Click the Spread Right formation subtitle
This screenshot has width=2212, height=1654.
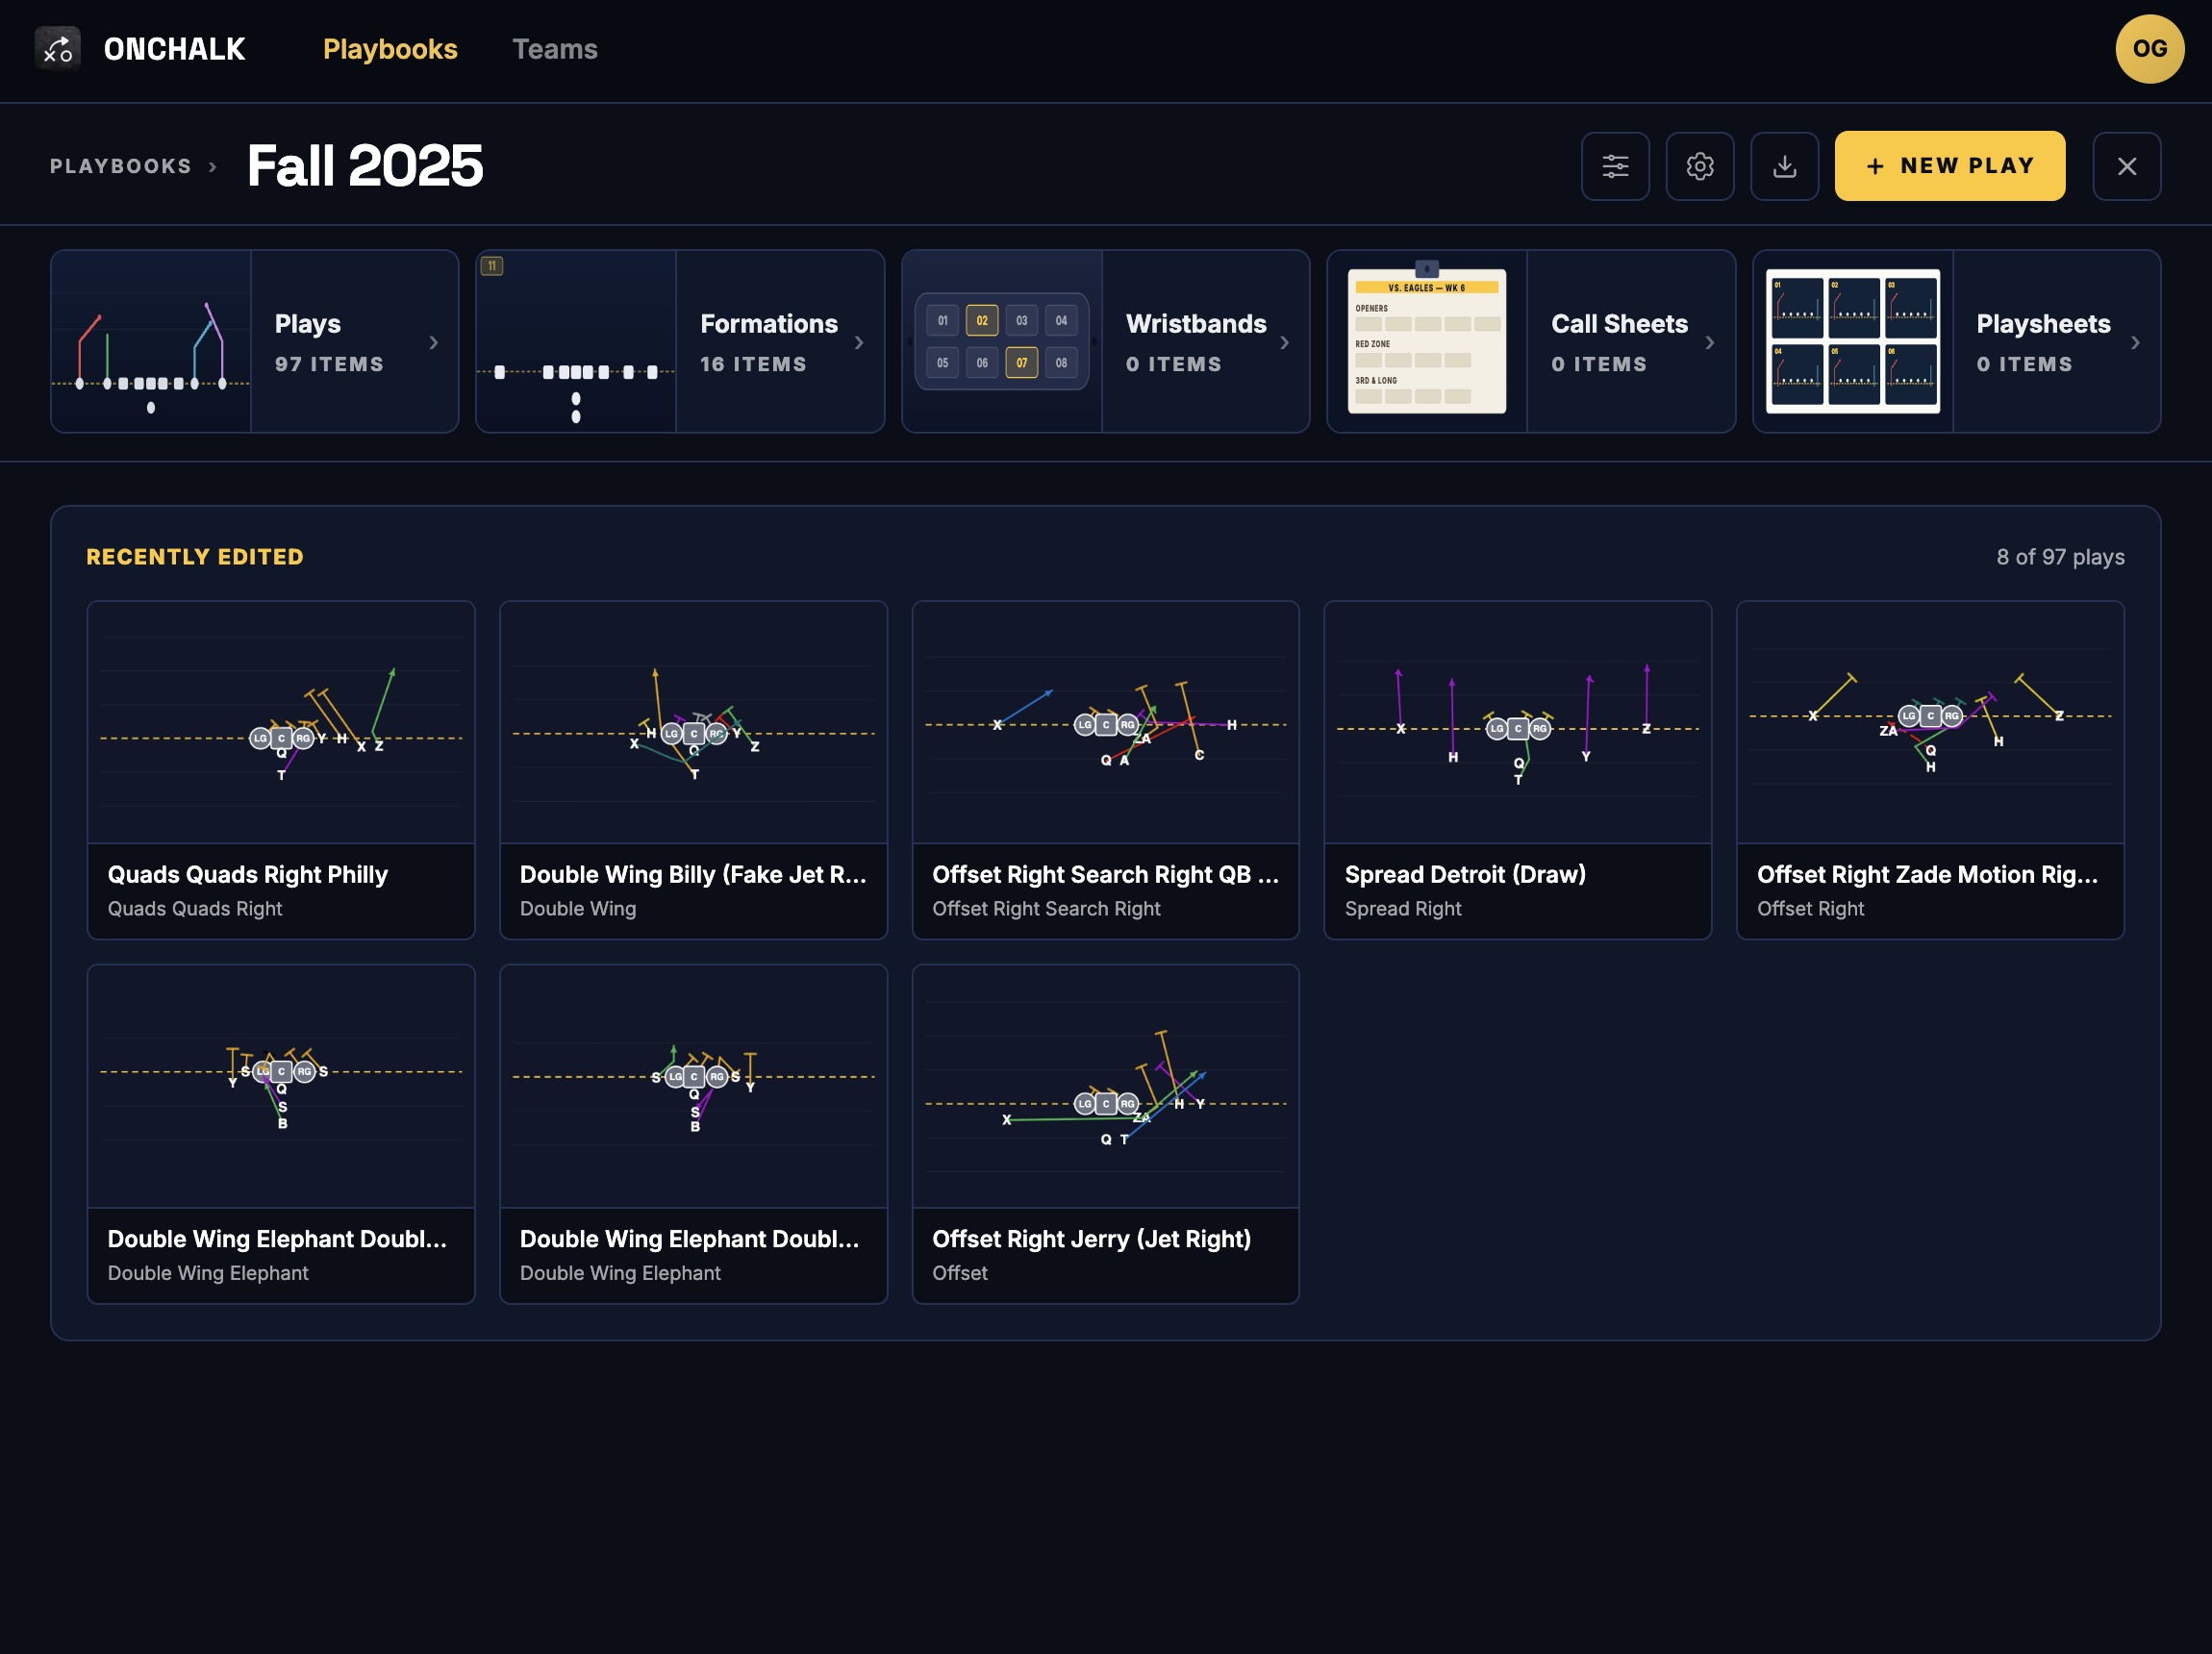[1403, 909]
